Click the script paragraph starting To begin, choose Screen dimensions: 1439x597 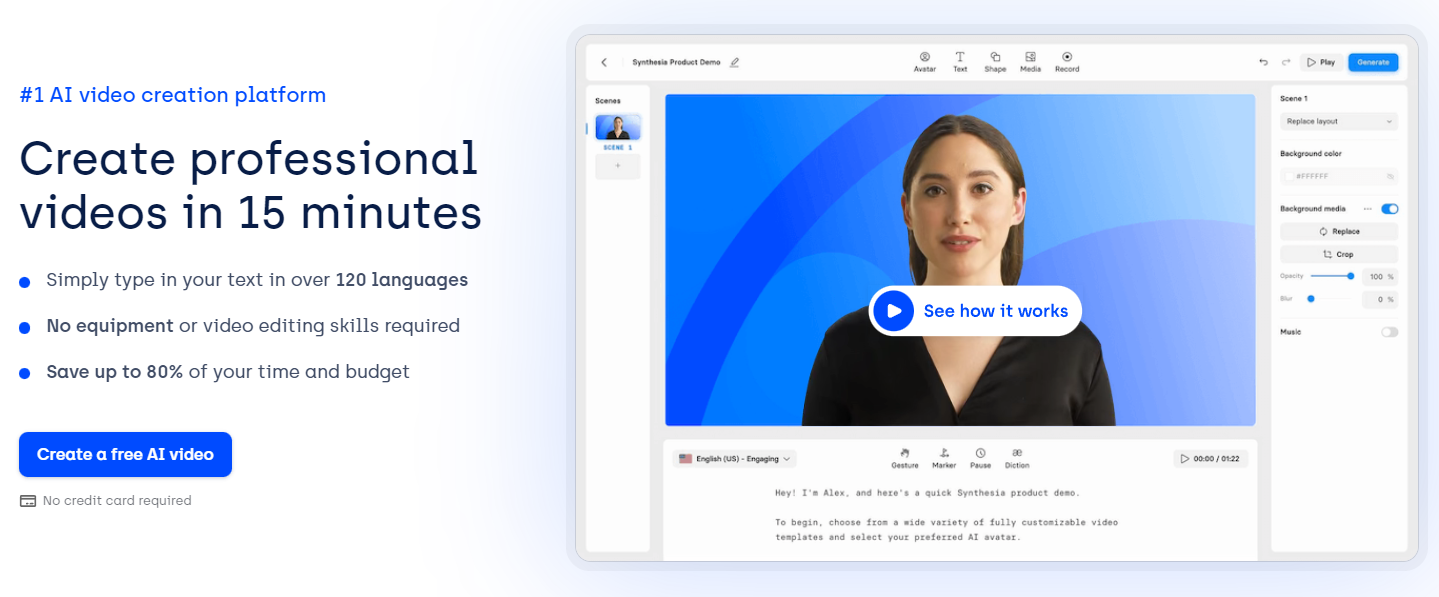pyautogui.click(x=947, y=530)
